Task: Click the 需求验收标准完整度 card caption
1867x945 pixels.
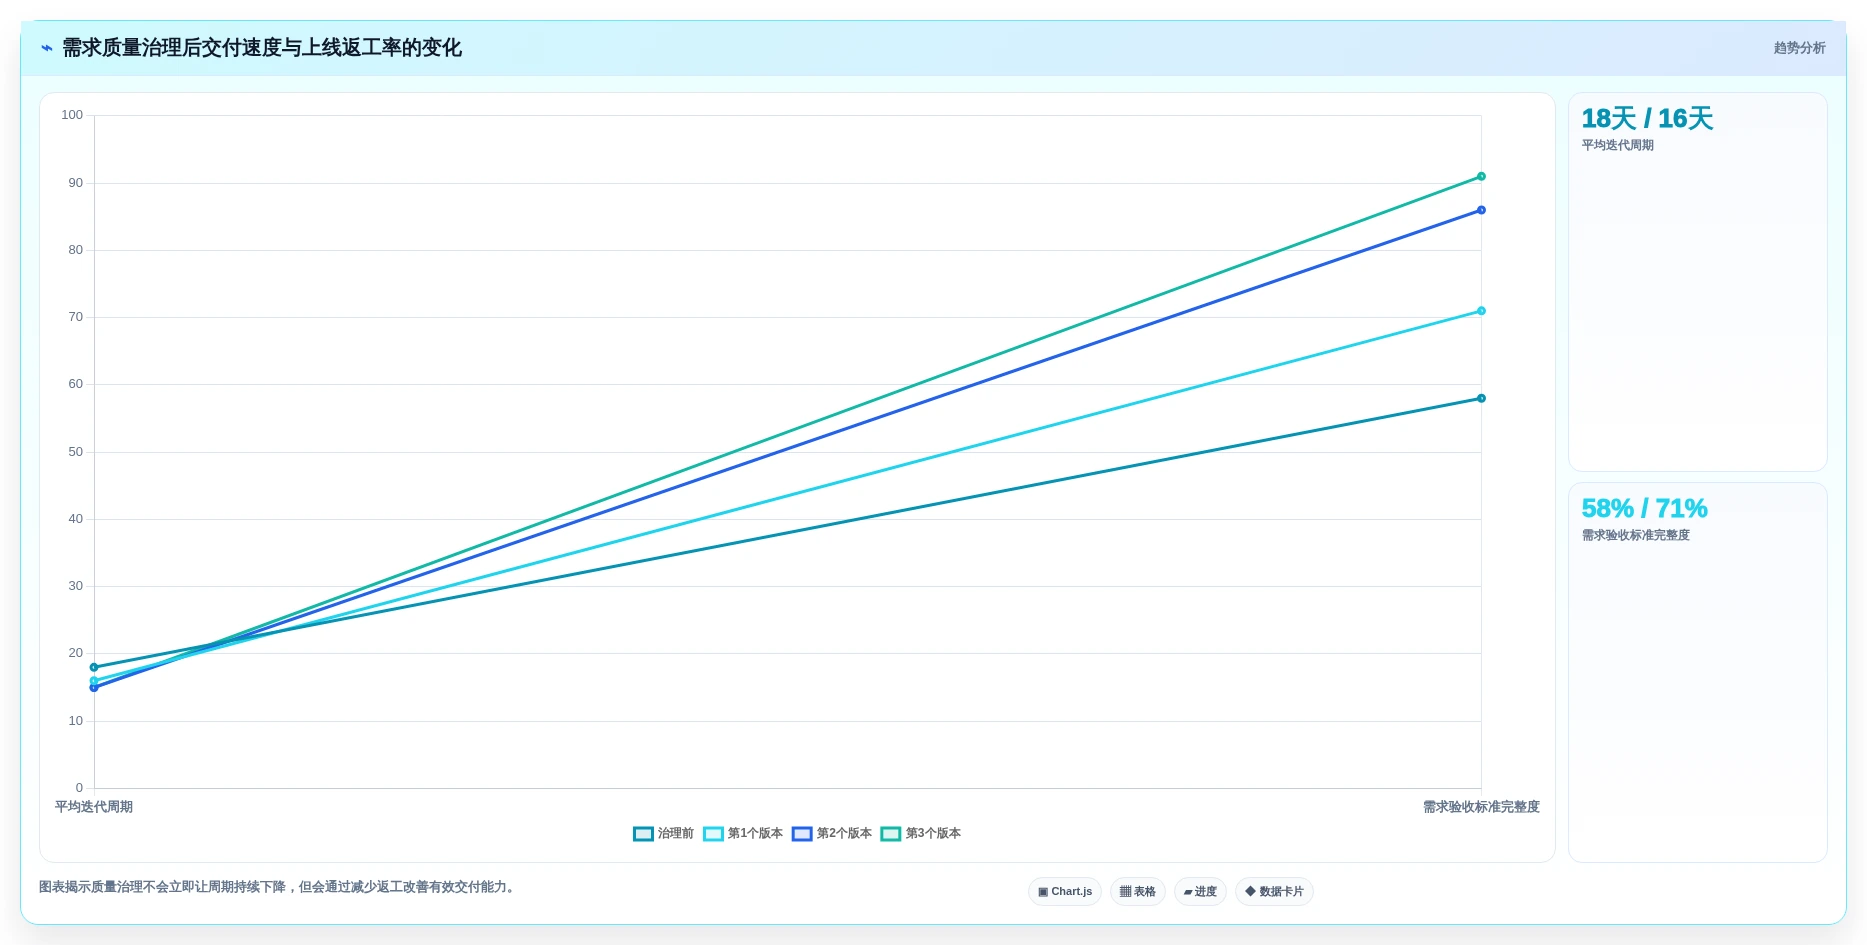Action: pyautogui.click(x=1635, y=535)
